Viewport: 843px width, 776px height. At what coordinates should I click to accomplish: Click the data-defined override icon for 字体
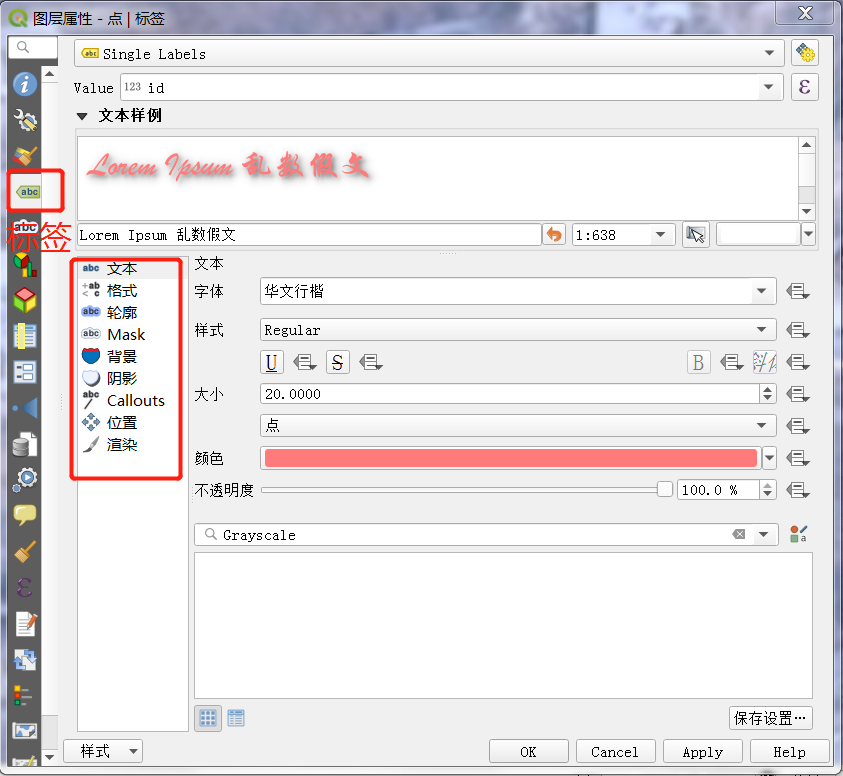(x=797, y=292)
